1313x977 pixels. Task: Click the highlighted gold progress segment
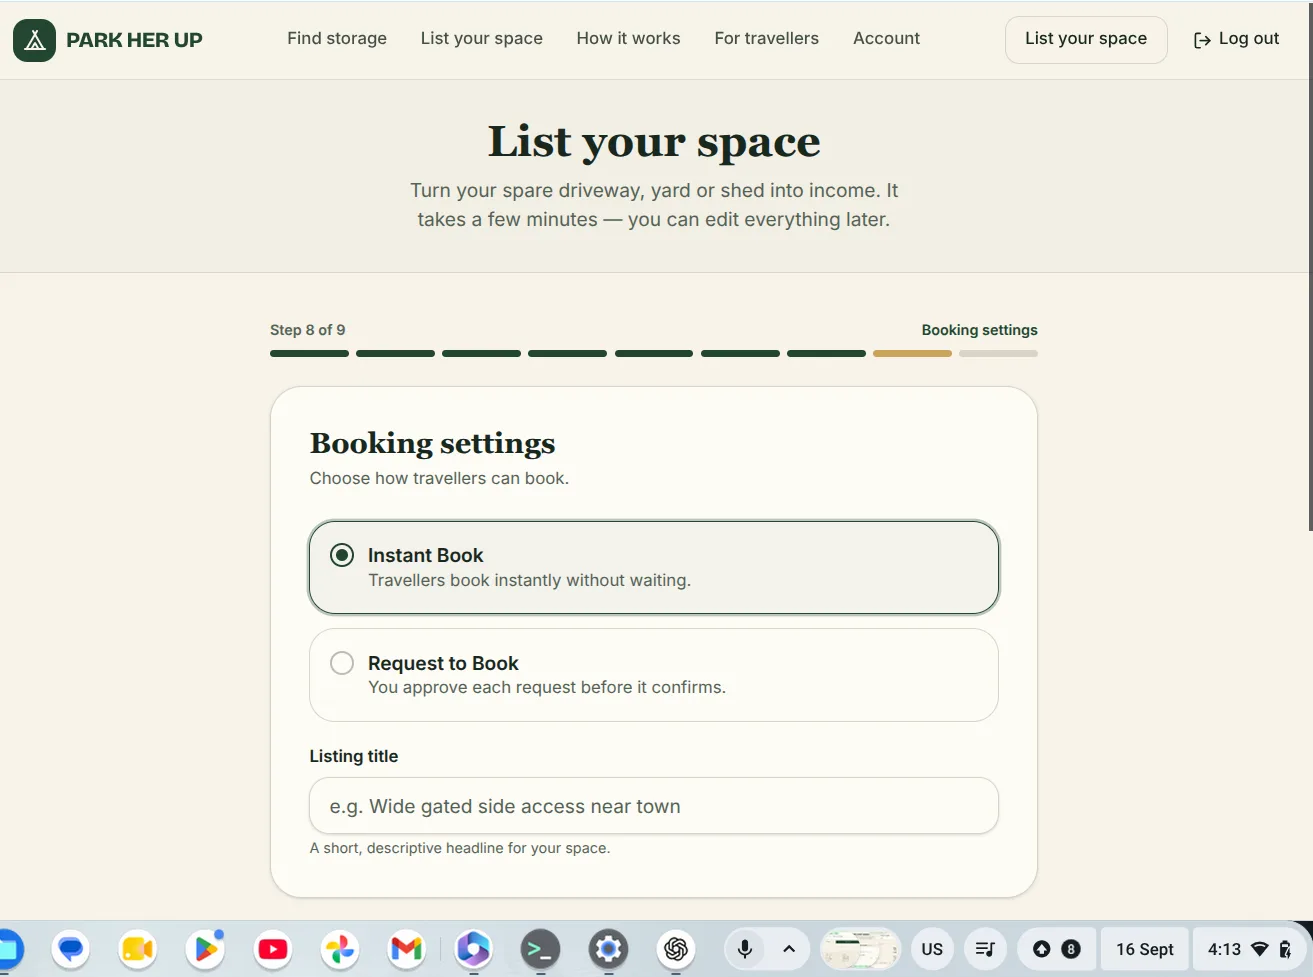point(912,353)
